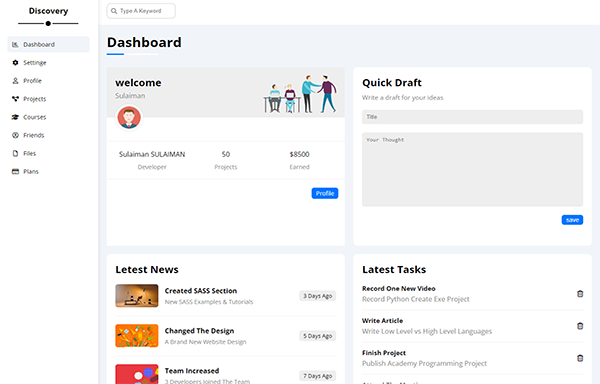The width and height of the screenshot is (600, 384).
Task: Go to Projects in sidebar
Action: pyautogui.click(x=48, y=99)
